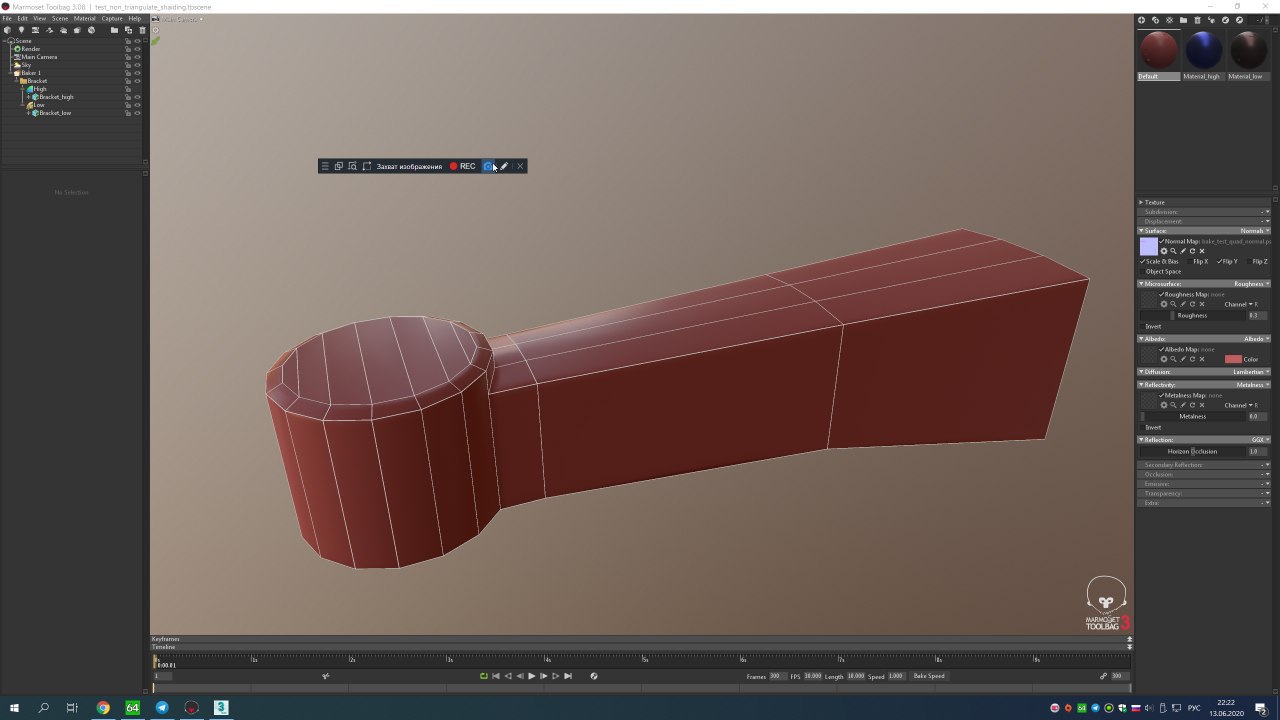Hide the Sky object in scene
The height and width of the screenshot is (720, 1280).
click(137, 65)
